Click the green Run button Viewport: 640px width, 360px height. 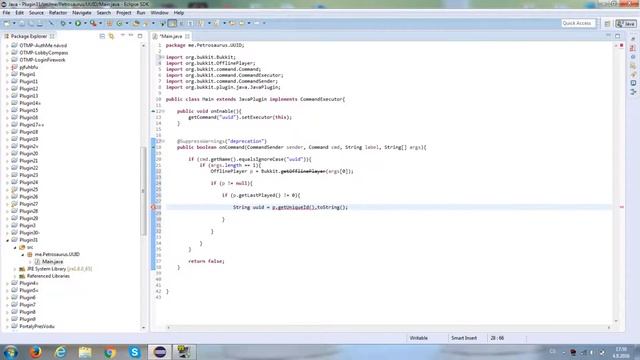coord(78,23)
